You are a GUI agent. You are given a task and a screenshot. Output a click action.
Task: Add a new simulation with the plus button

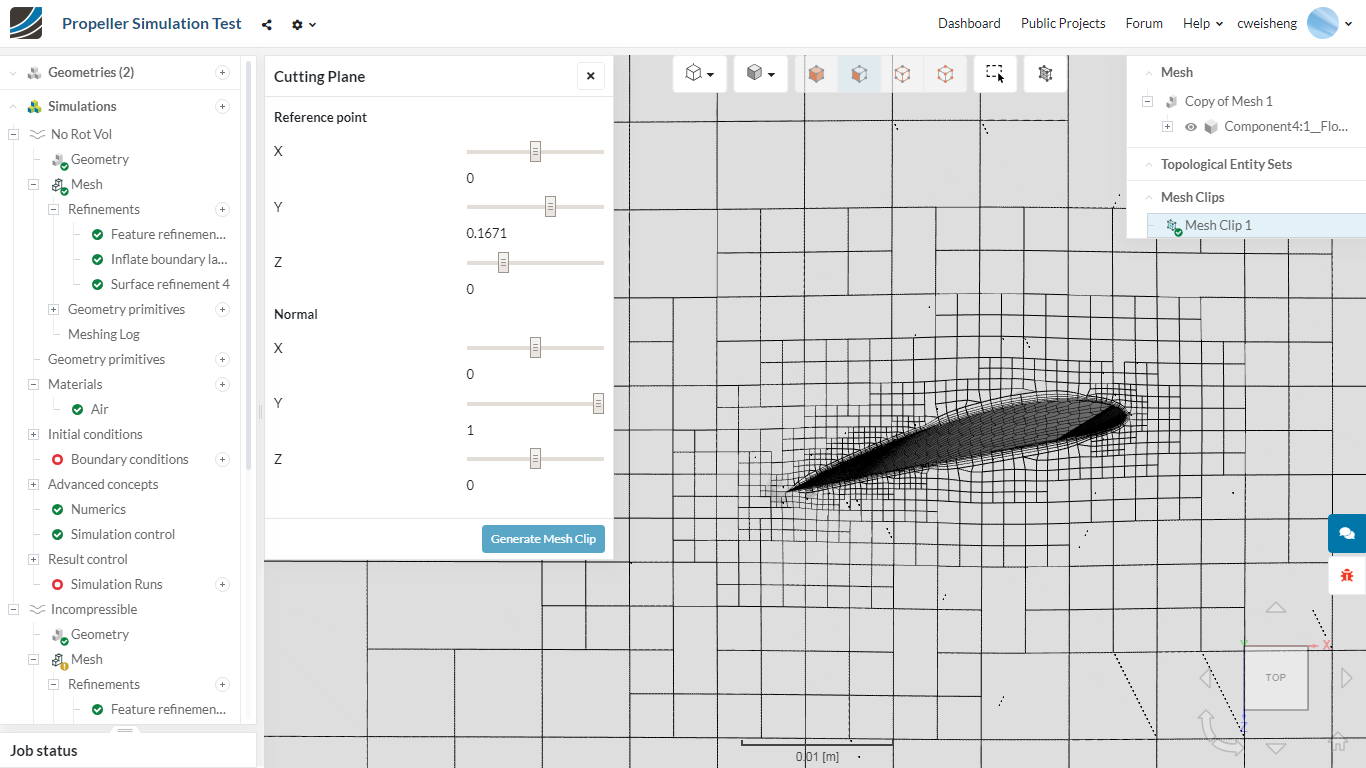tap(222, 107)
